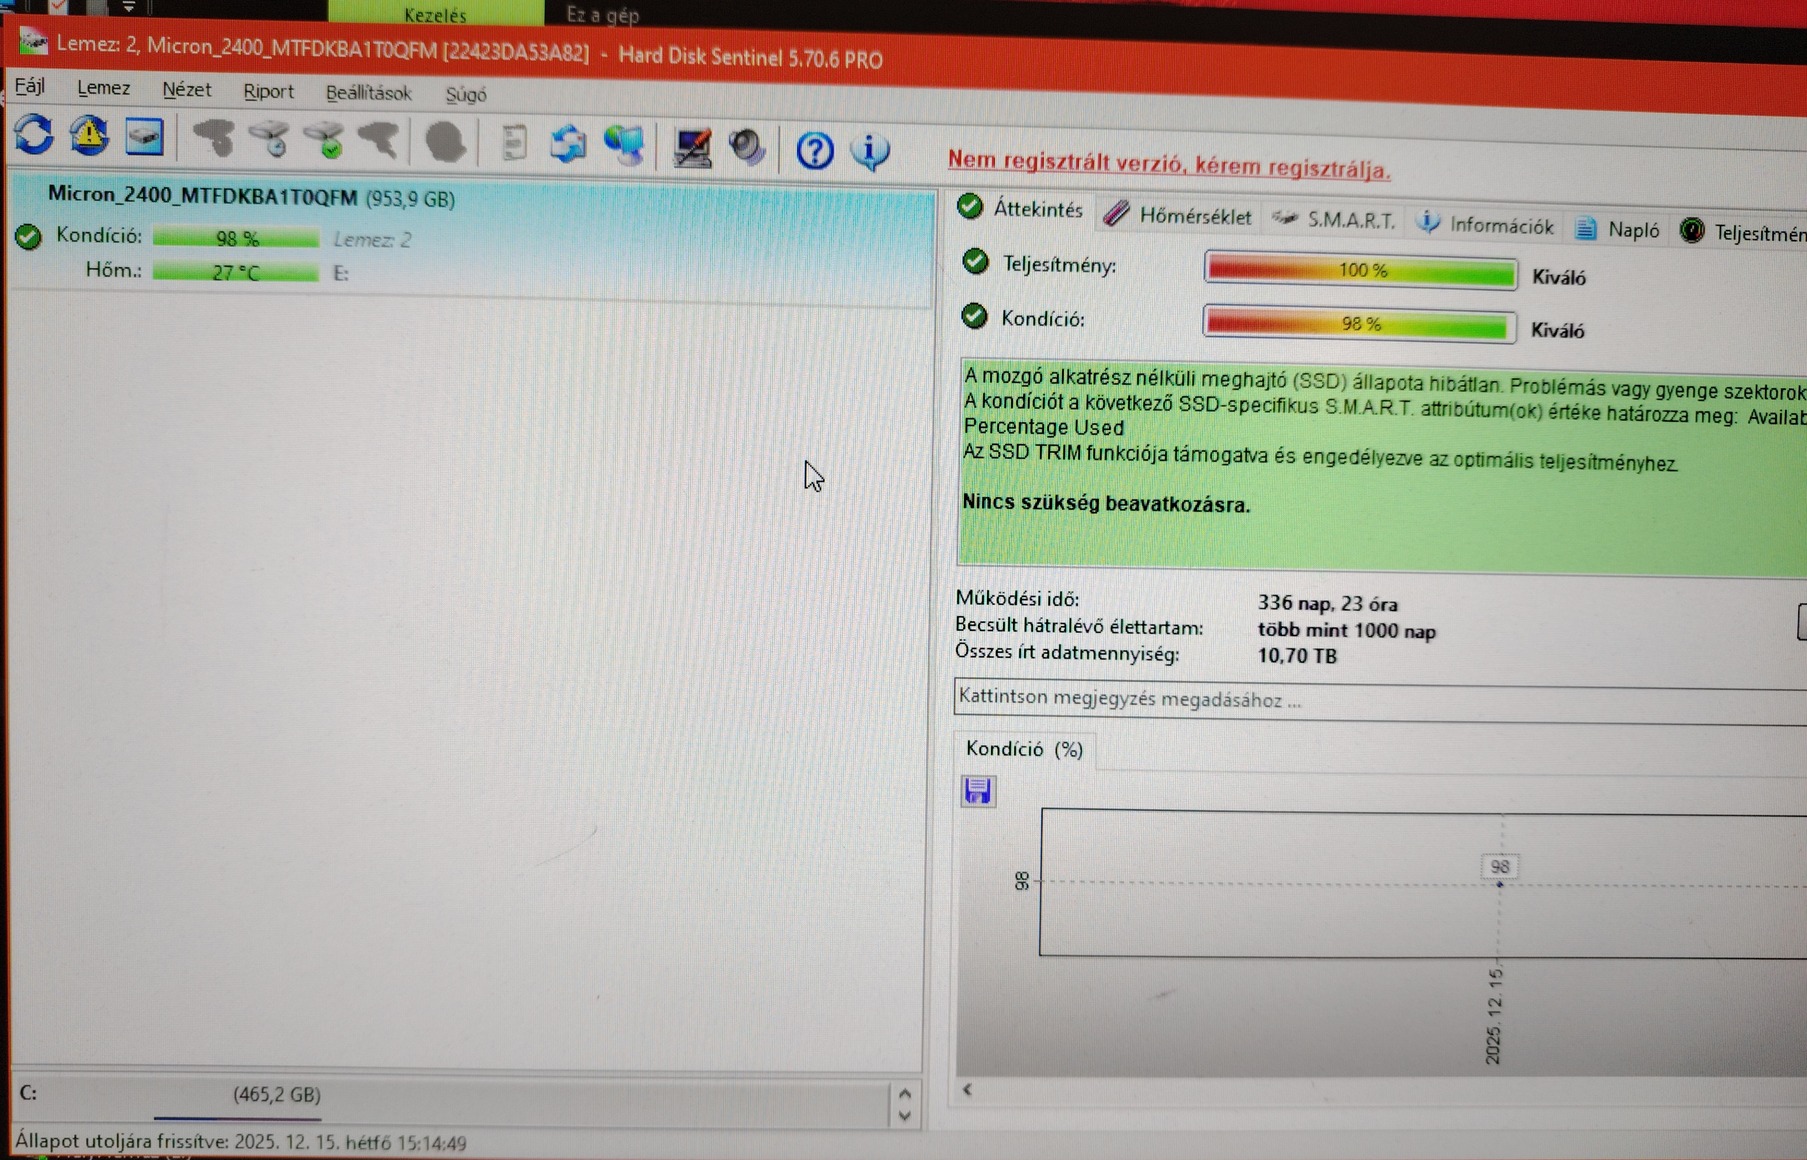This screenshot has width=1807, height=1160.
Task: Switch to the Hőmérséklet tab
Action: click(x=1178, y=215)
